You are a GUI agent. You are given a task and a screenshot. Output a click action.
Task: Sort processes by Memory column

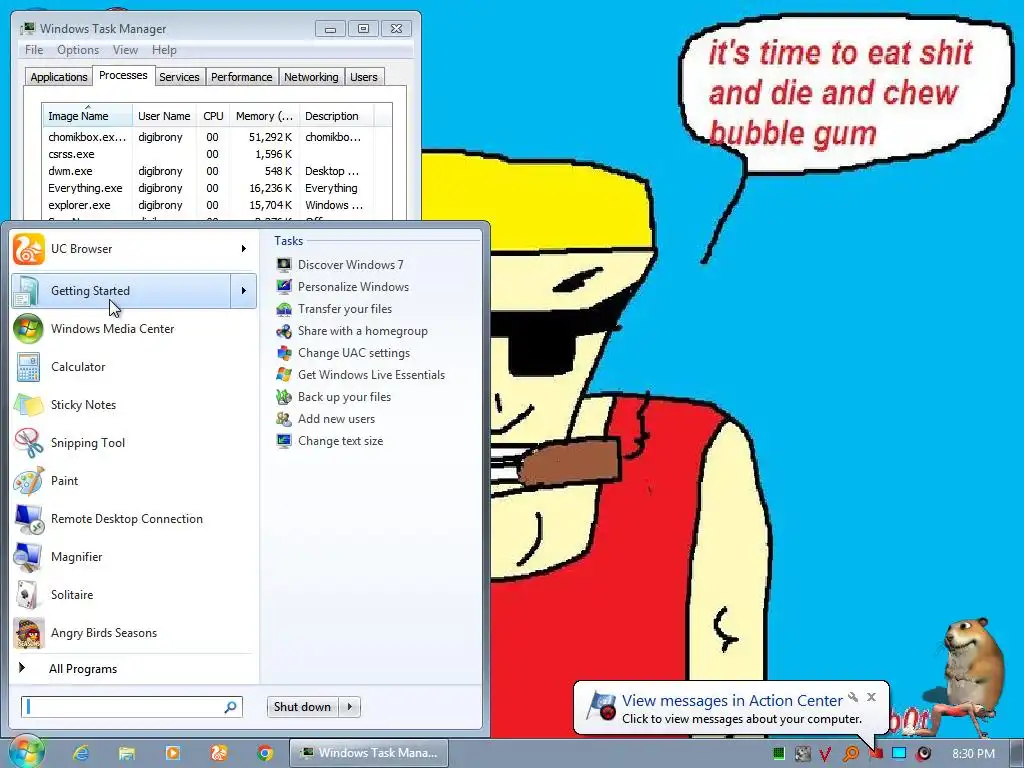264,116
